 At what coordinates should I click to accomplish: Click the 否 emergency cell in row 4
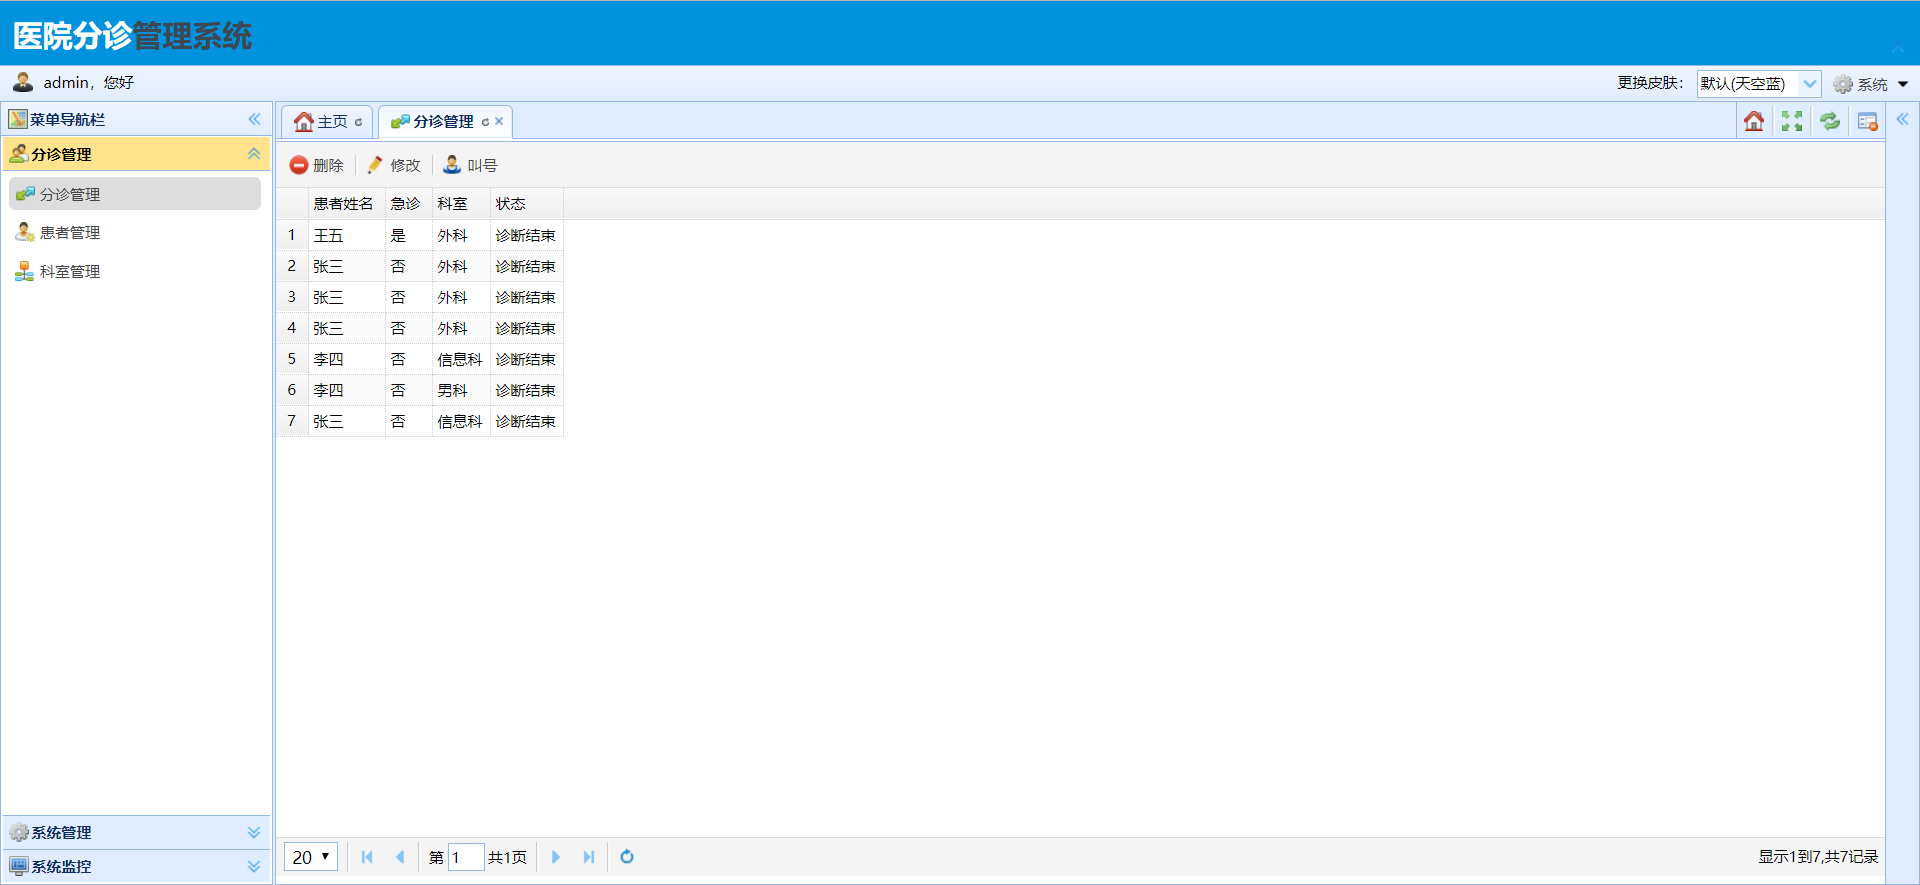(x=409, y=329)
